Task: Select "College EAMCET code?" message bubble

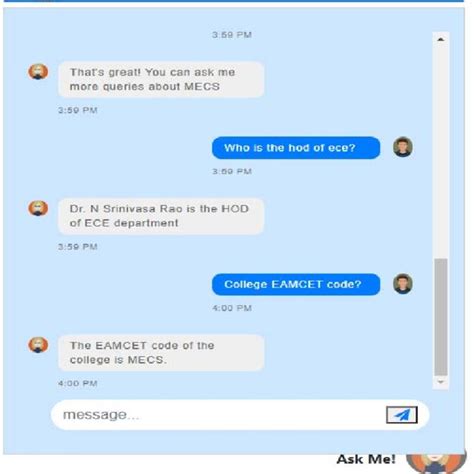Action: point(296,284)
